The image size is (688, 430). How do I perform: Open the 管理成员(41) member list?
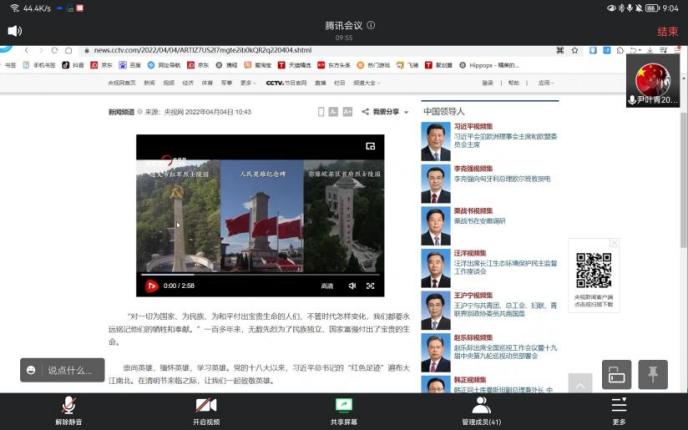[481, 410]
